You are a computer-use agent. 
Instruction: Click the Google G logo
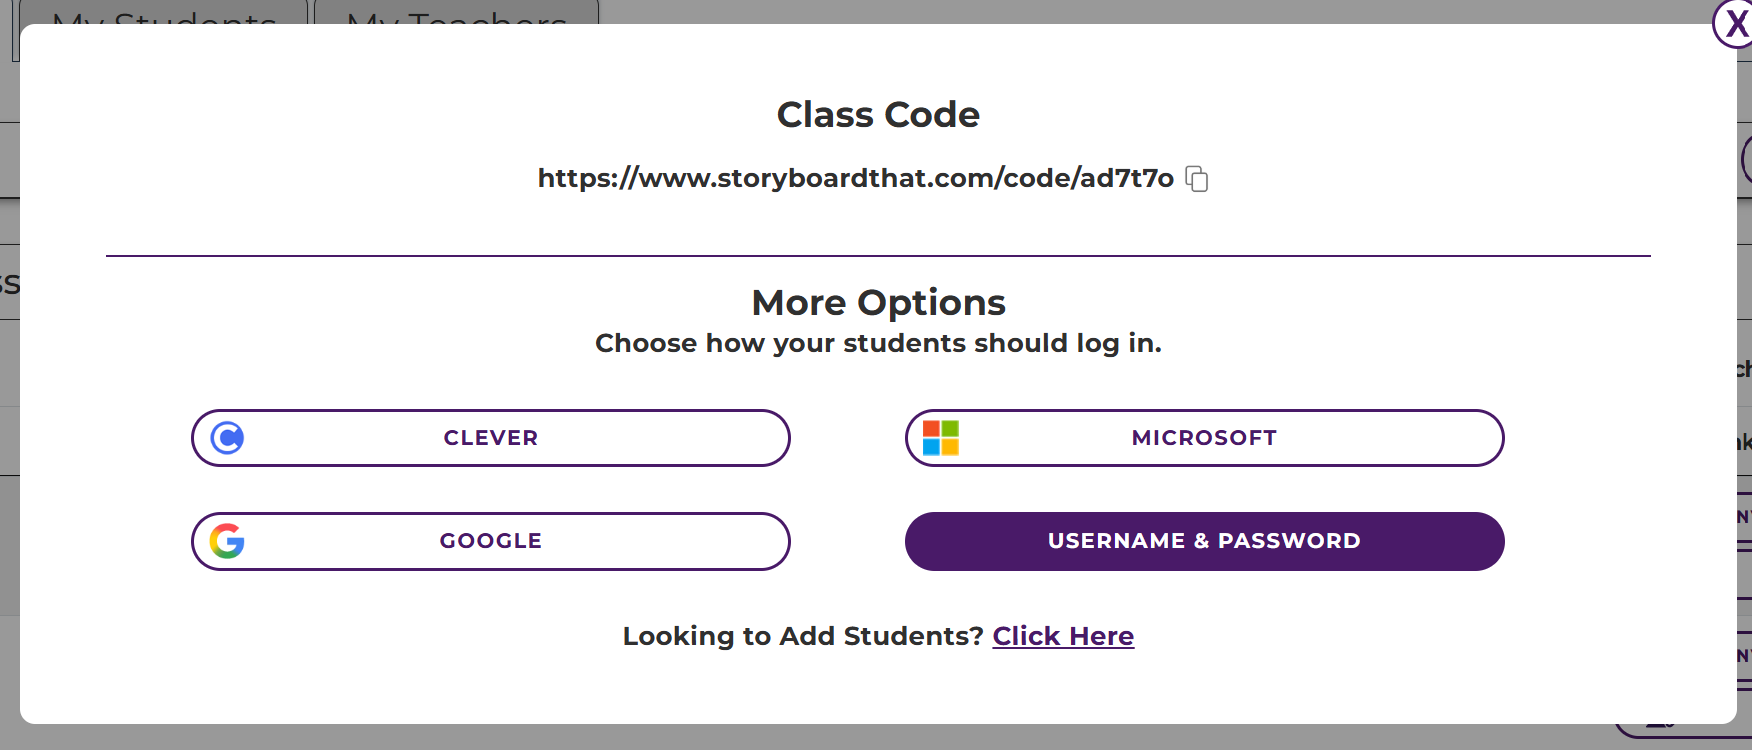pos(227,541)
